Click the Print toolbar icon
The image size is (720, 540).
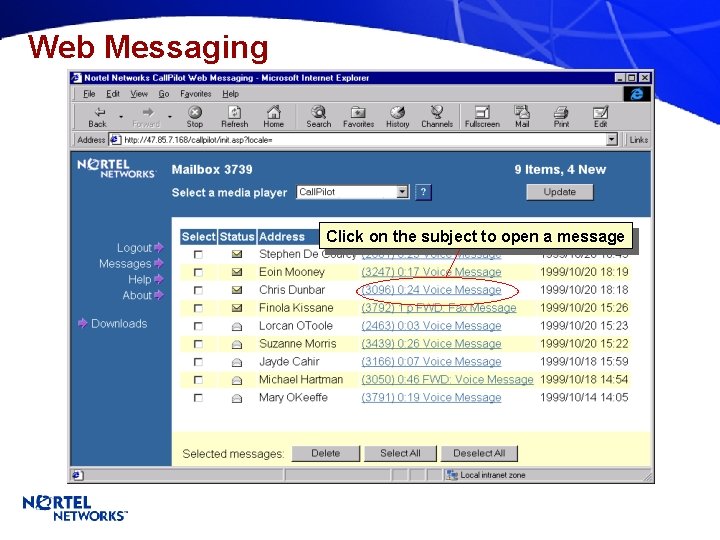tap(561, 117)
